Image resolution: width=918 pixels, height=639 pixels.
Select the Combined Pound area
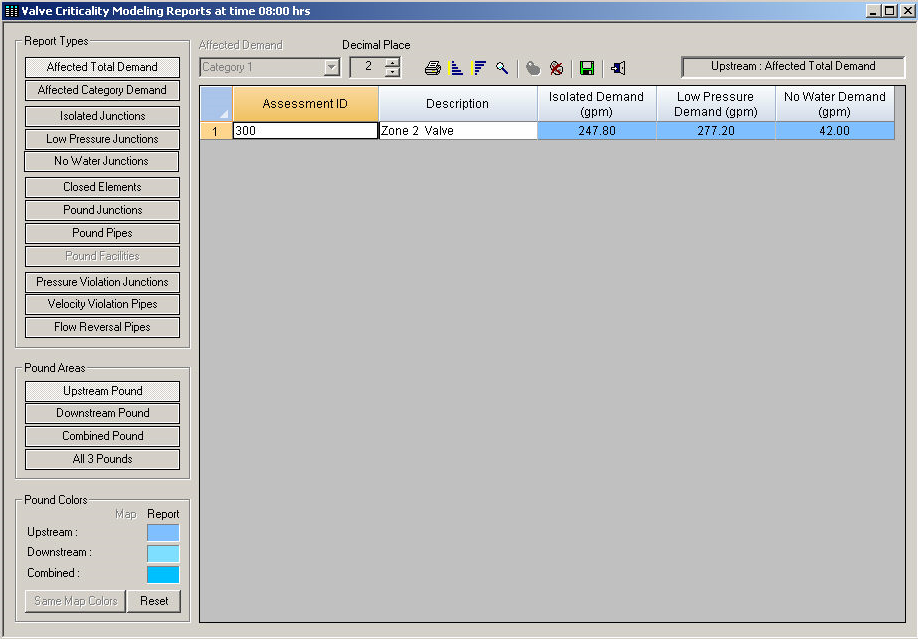[102, 436]
